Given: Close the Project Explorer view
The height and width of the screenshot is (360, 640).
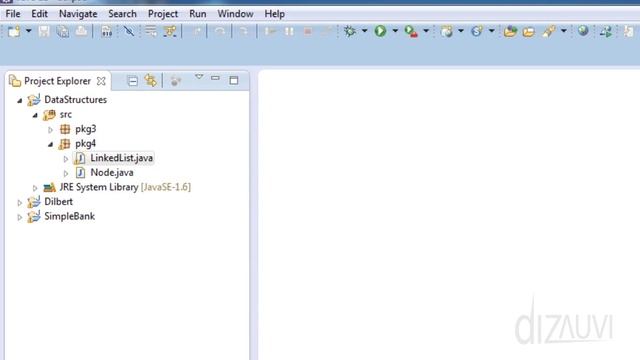Looking at the screenshot, I should [101, 81].
